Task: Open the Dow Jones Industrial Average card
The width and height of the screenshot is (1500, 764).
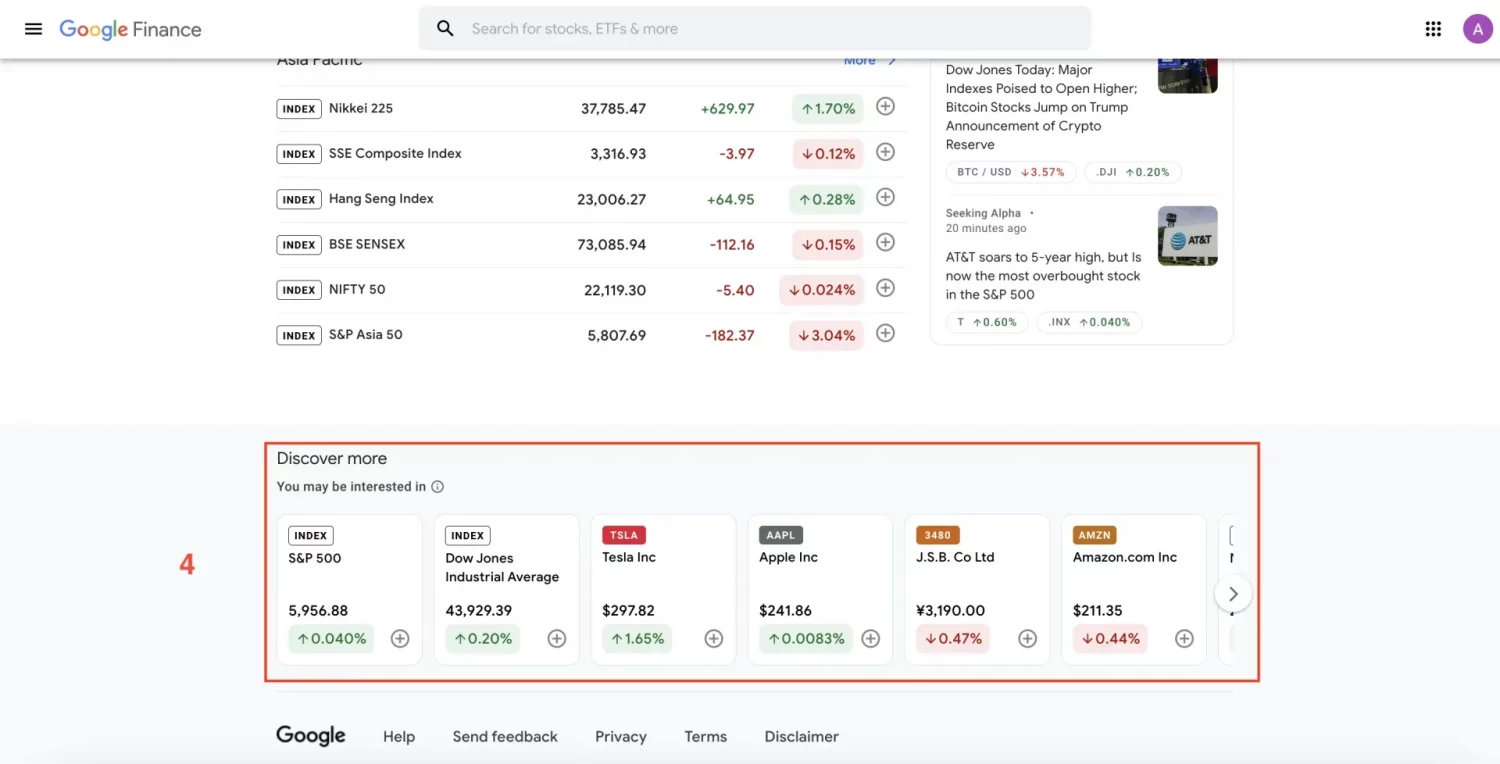Action: click(x=506, y=589)
